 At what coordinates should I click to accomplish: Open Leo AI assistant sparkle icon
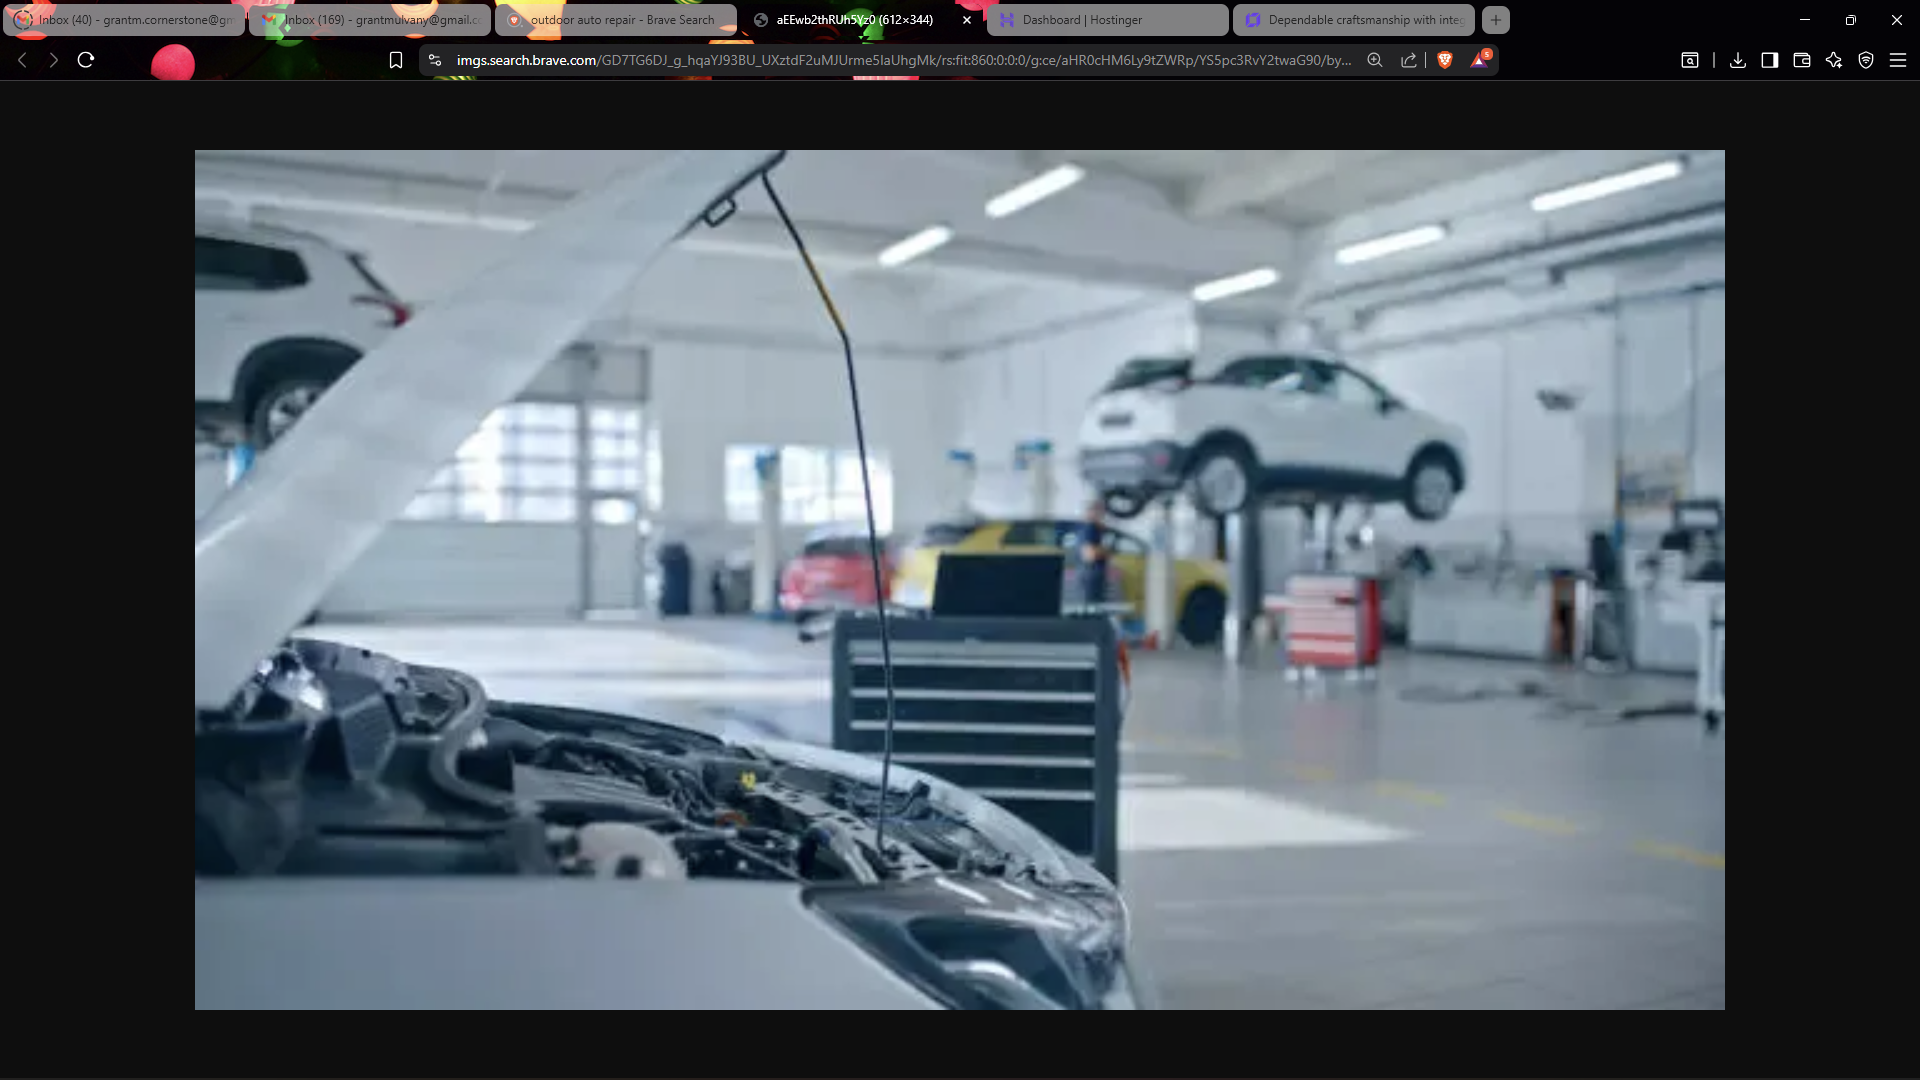coord(1834,60)
